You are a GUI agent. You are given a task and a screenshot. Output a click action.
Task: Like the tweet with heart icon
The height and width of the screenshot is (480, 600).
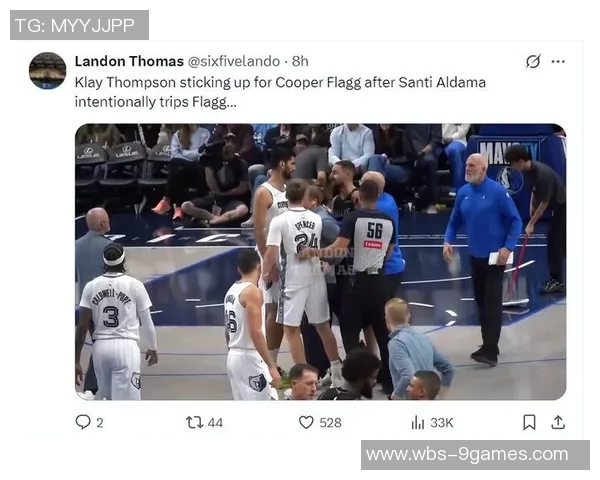pos(306,422)
